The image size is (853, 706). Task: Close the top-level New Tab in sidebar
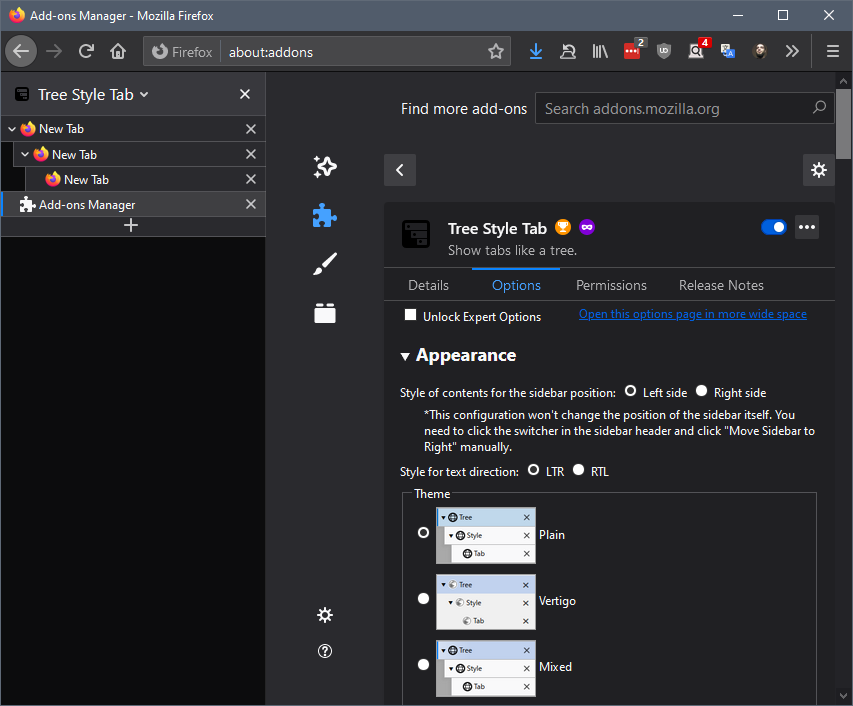tap(251, 129)
